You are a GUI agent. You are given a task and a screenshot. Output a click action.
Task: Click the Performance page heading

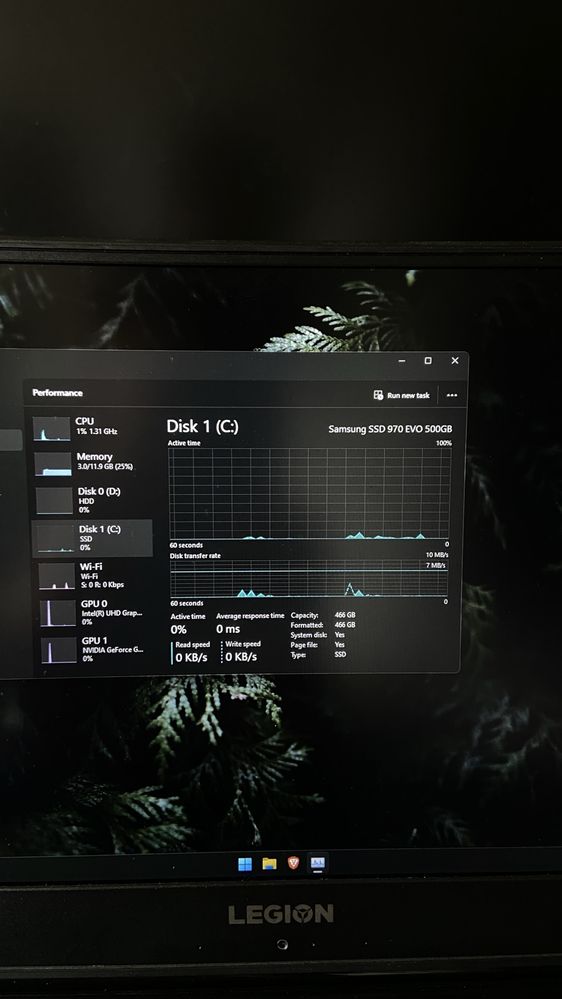57,393
